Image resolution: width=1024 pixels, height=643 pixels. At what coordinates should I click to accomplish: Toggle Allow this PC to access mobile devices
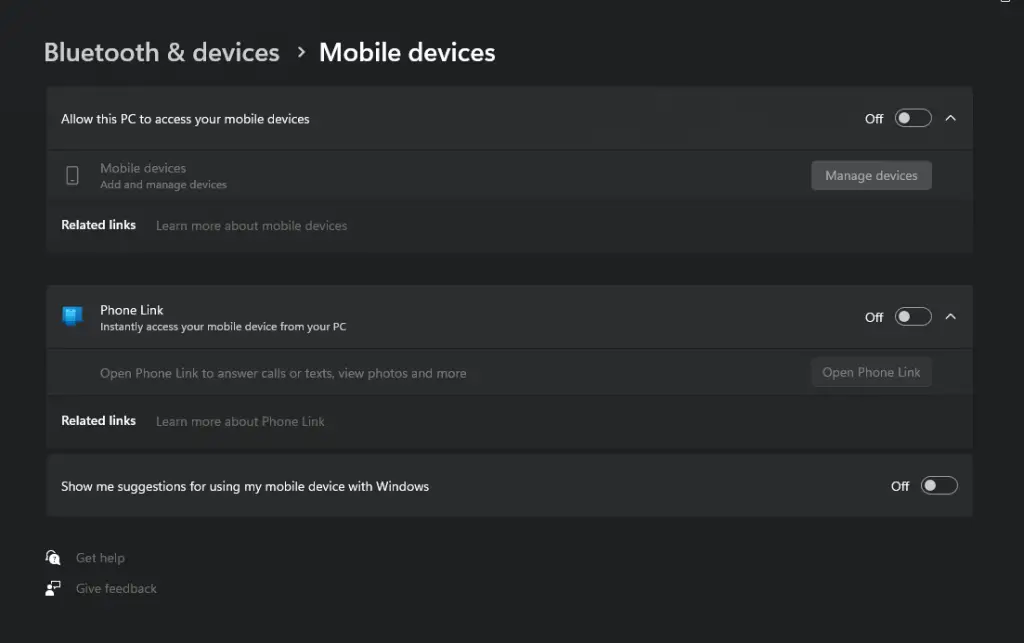pyautogui.click(x=913, y=118)
